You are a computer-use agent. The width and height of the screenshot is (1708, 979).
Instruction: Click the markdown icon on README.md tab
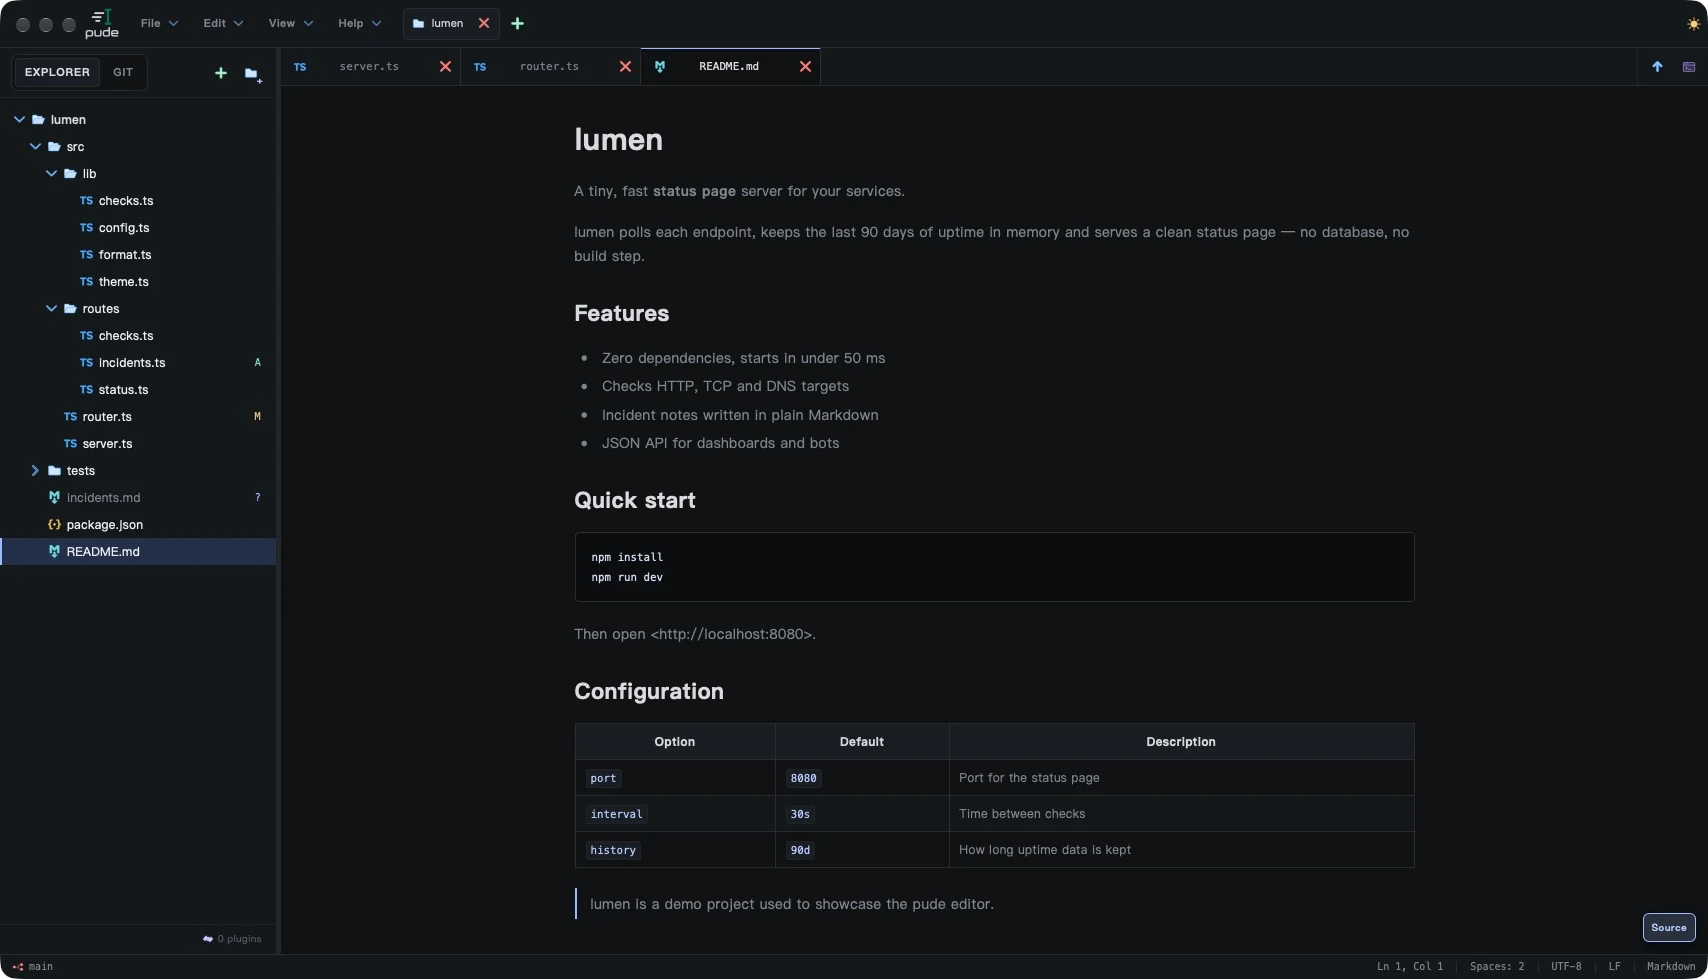point(660,67)
